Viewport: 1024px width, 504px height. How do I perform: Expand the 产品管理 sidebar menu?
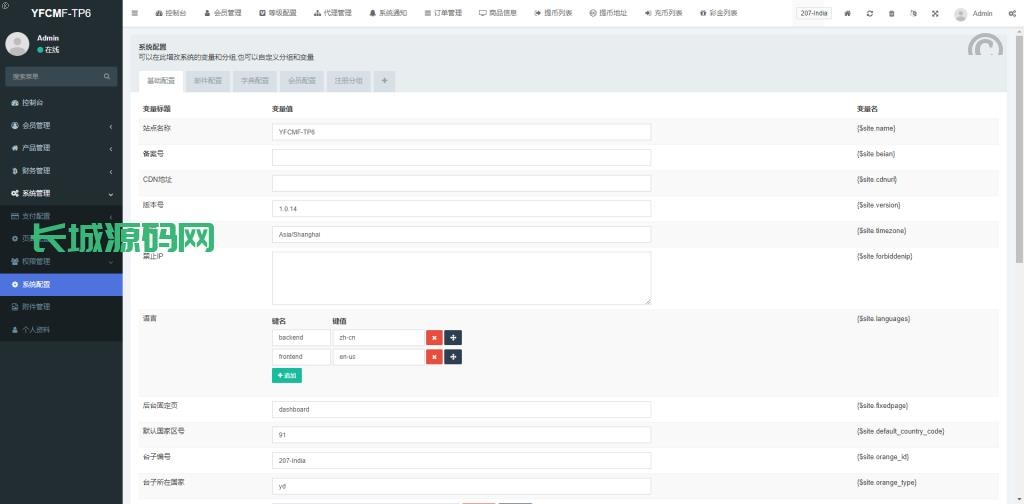pos(60,148)
